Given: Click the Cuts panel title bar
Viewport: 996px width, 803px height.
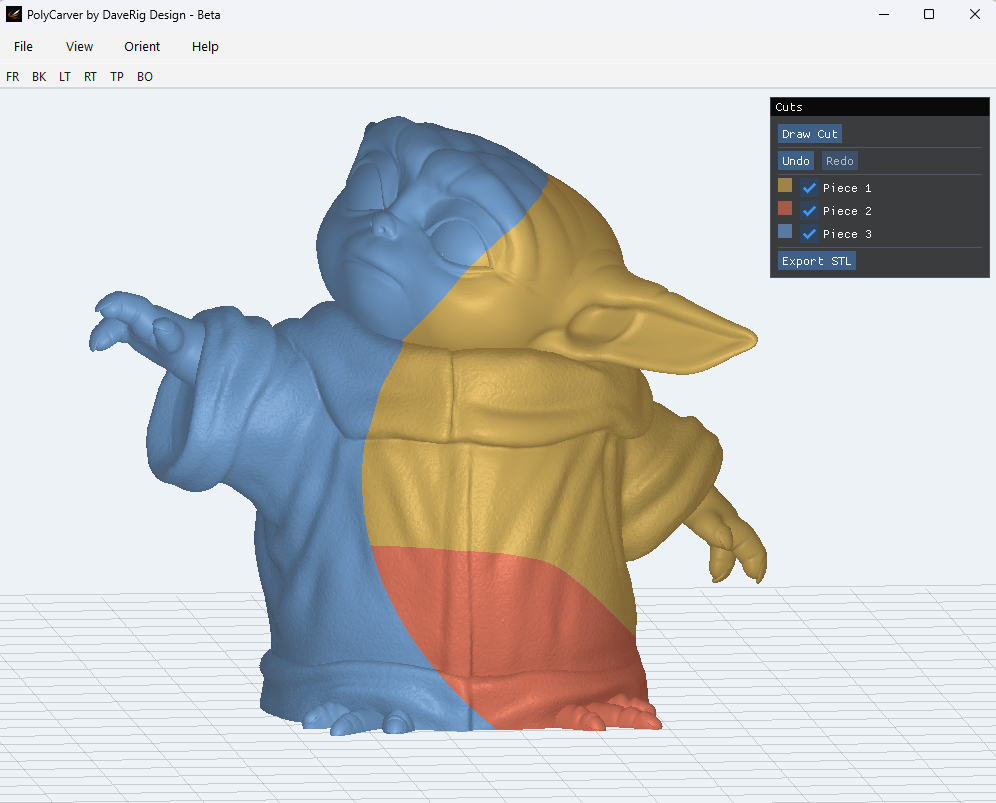Looking at the screenshot, I should pos(880,107).
